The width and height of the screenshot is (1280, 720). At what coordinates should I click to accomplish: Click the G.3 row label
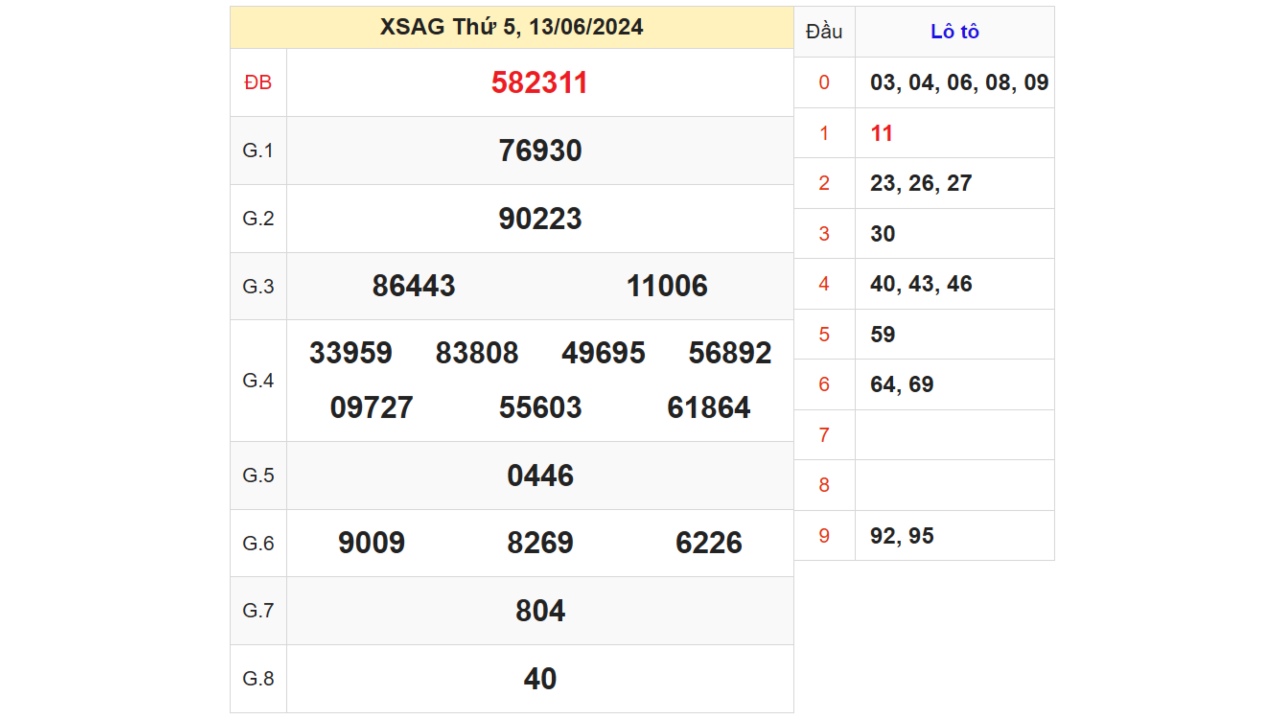tap(258, 286)
